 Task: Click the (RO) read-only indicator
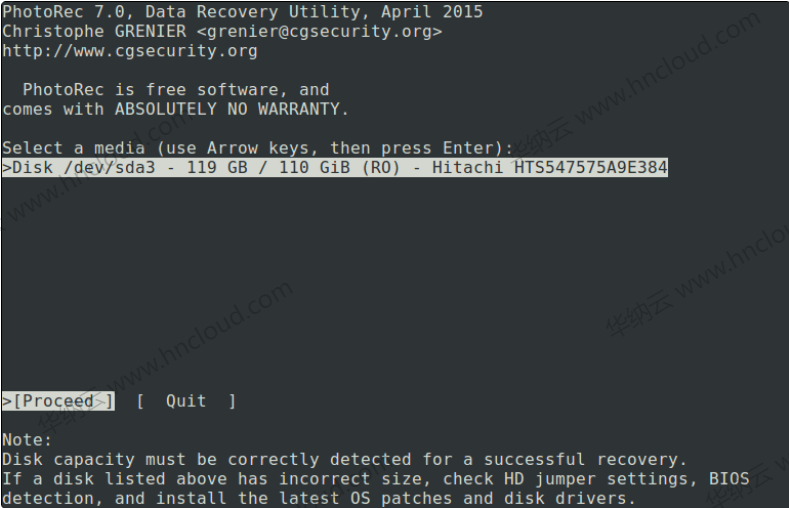(x=381, y=167)
